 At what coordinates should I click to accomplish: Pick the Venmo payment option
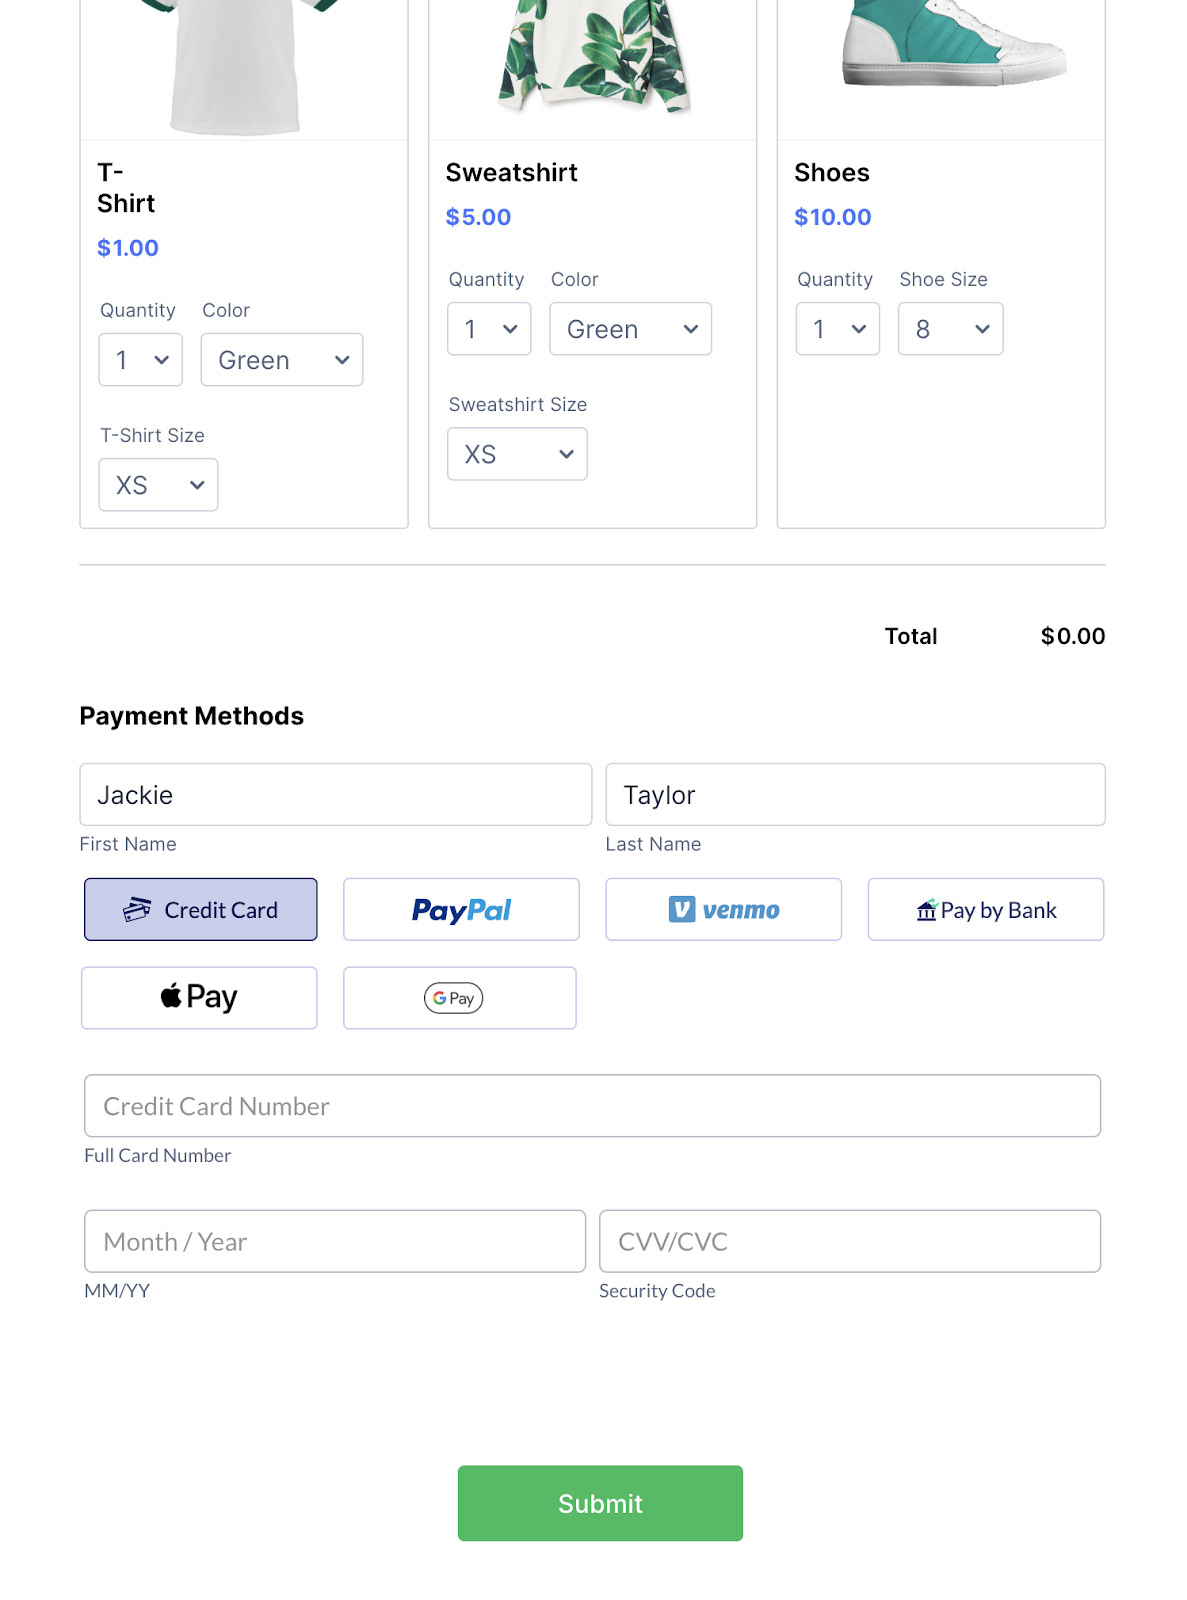coord(723,909)
